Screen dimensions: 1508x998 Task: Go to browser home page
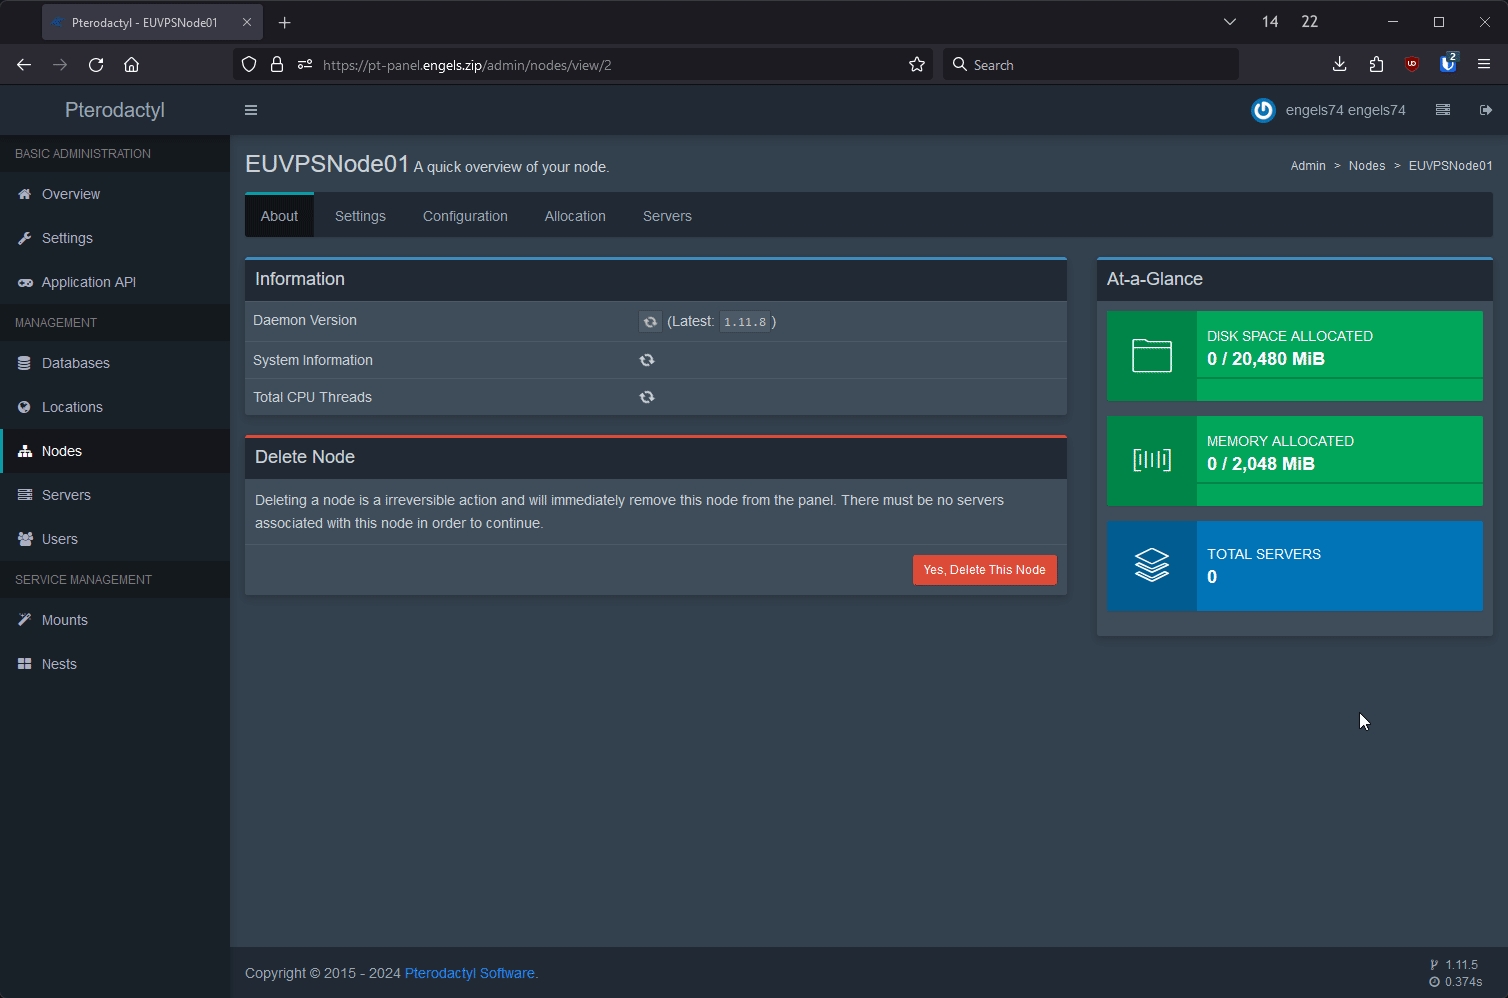pos(131,65)
